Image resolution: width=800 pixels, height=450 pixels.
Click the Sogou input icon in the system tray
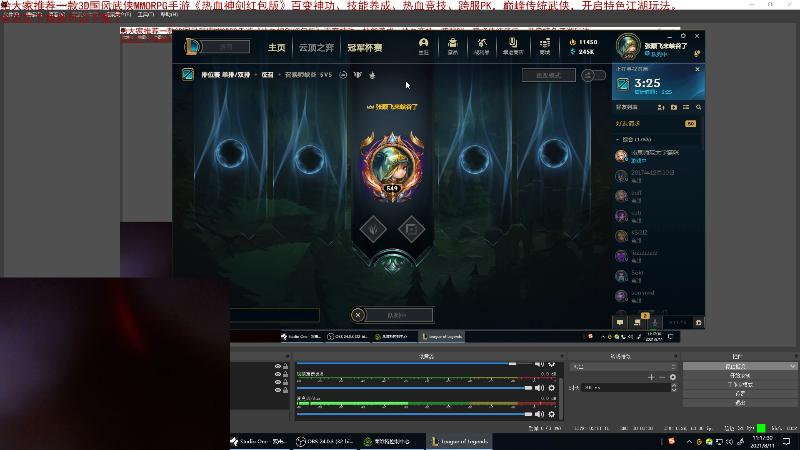[x=671, y=441]
